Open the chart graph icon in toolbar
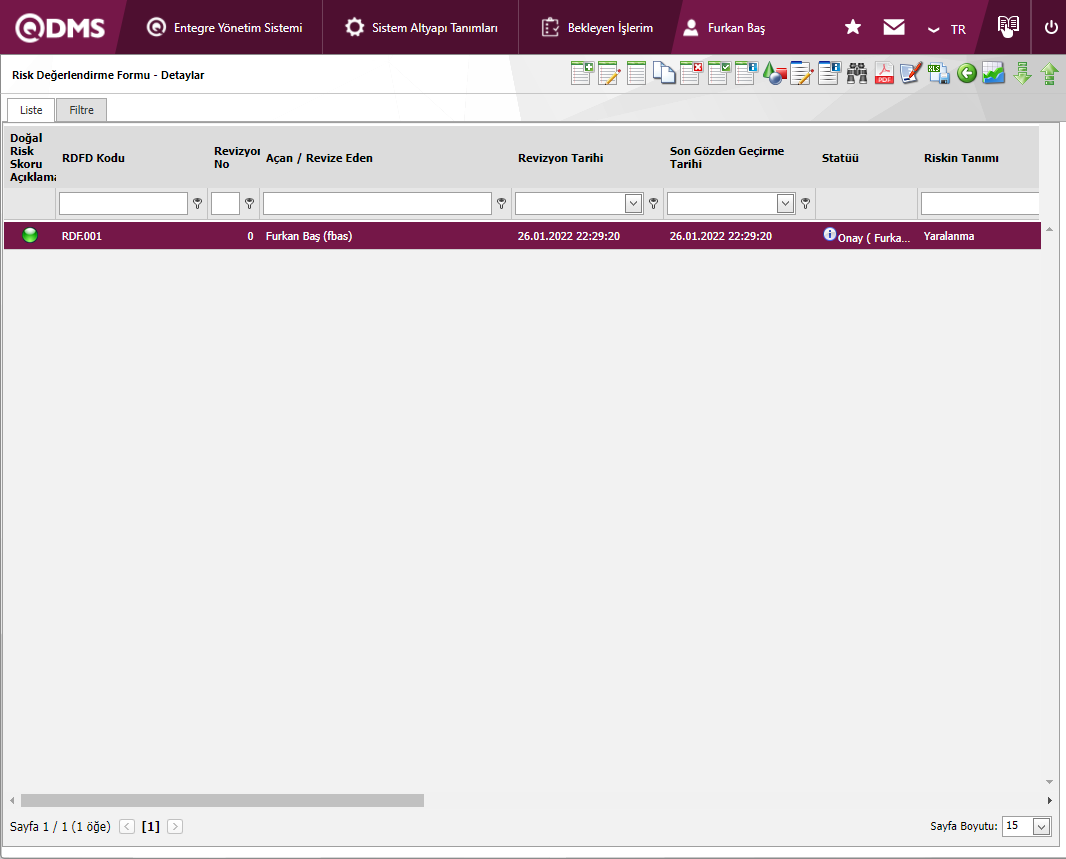 click(993, 73)
